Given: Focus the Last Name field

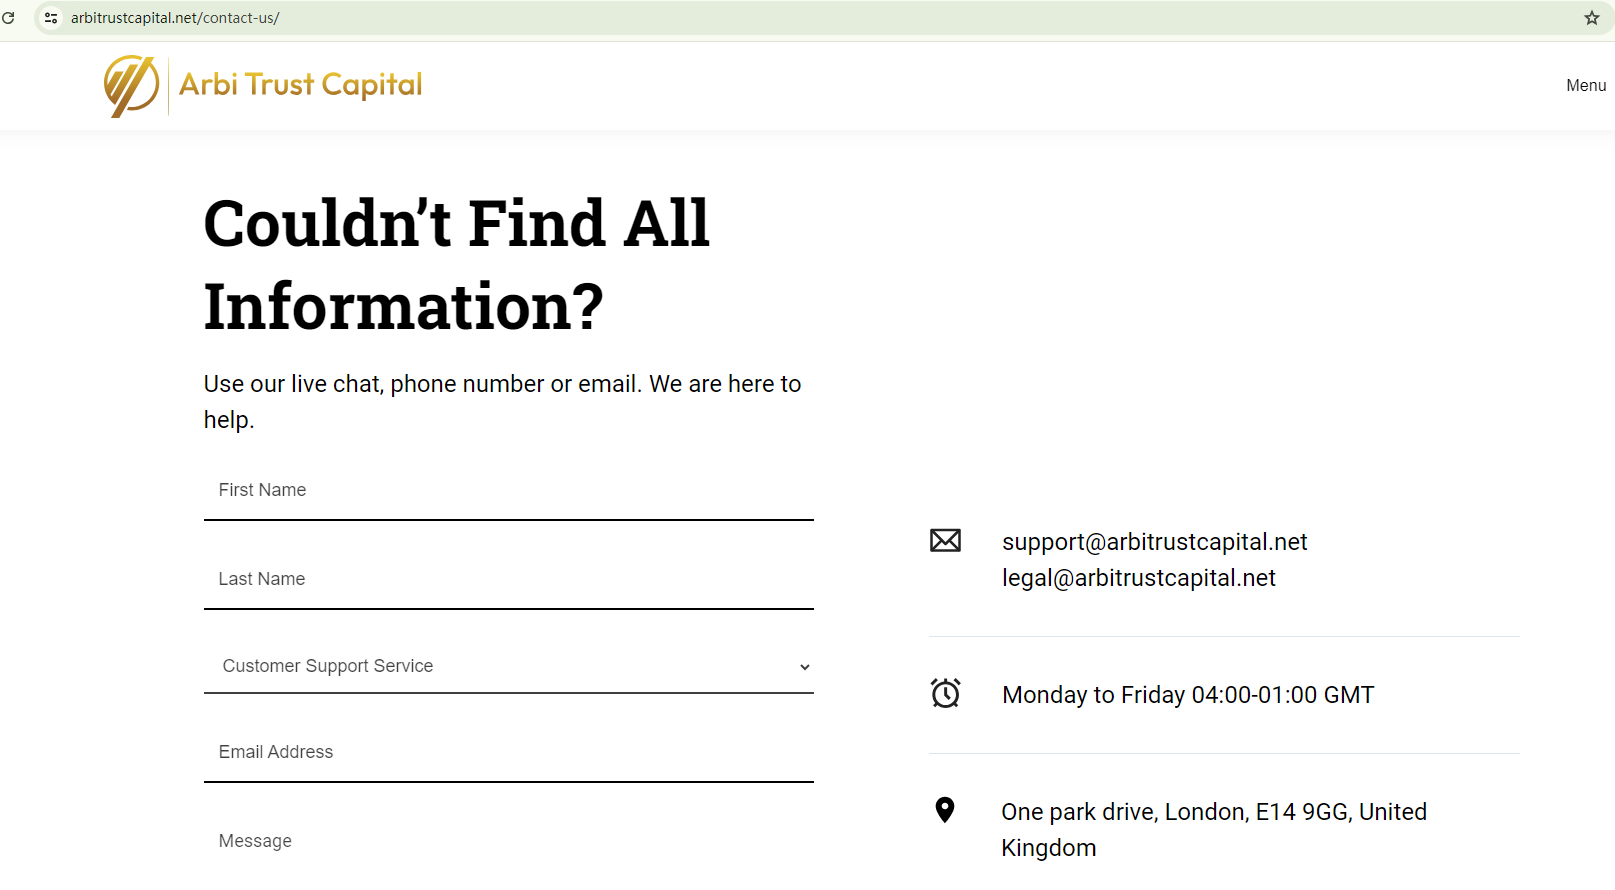Looking at the screenshot, I should tap(508, 580).
